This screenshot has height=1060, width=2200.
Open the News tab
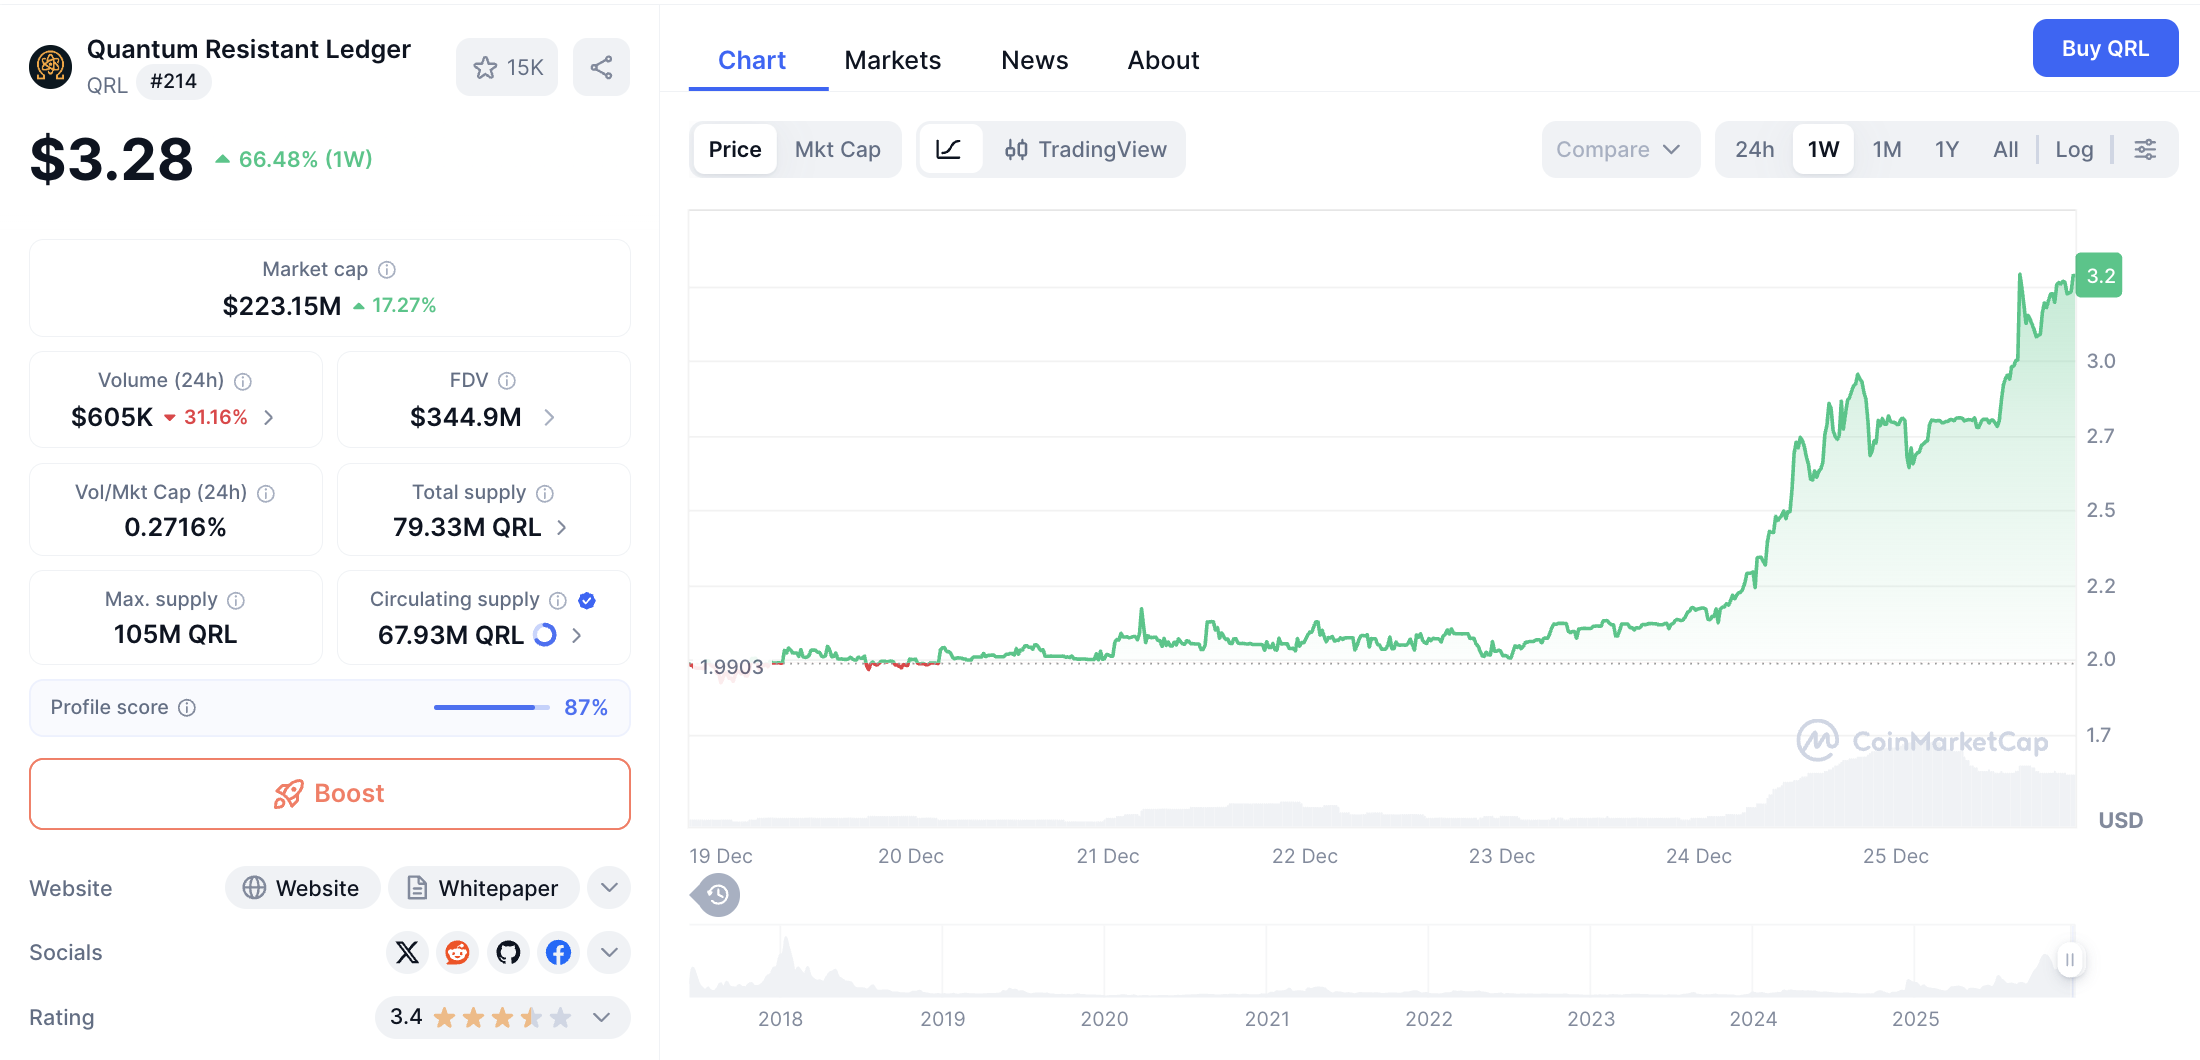pyautogui.click(x=1034, y=61)
